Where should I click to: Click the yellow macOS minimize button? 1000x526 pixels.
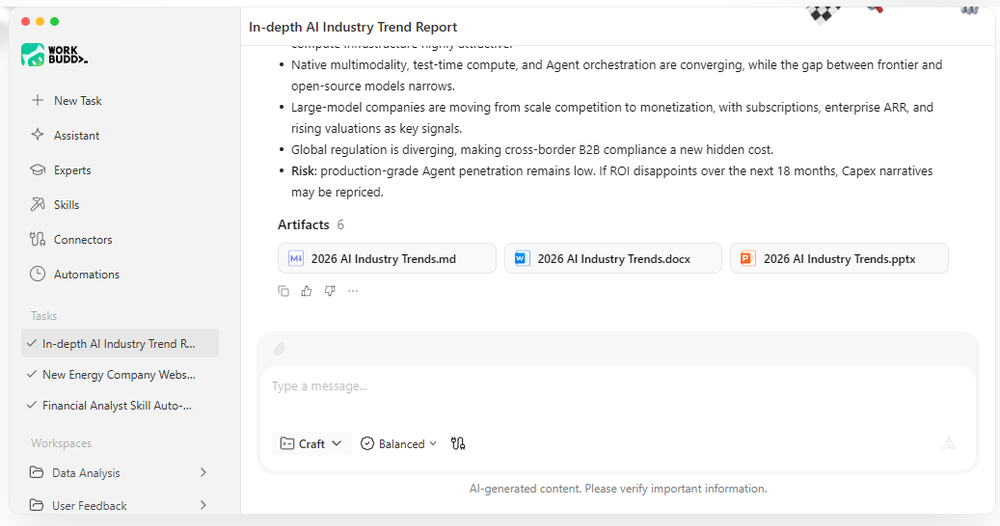coord(40,22)
